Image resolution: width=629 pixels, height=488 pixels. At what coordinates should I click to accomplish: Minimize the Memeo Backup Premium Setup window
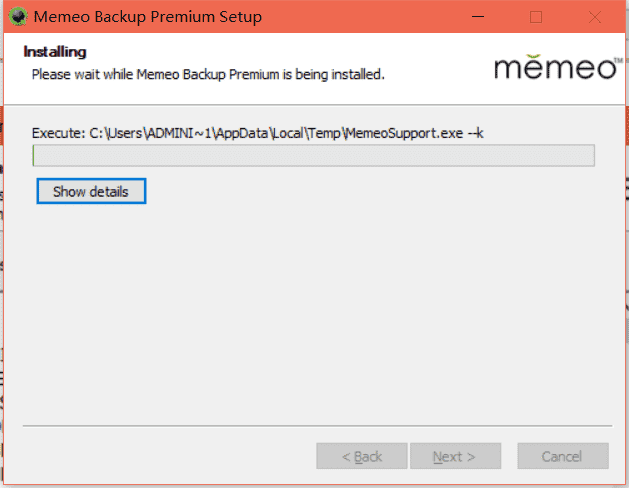tap(477, 17)
